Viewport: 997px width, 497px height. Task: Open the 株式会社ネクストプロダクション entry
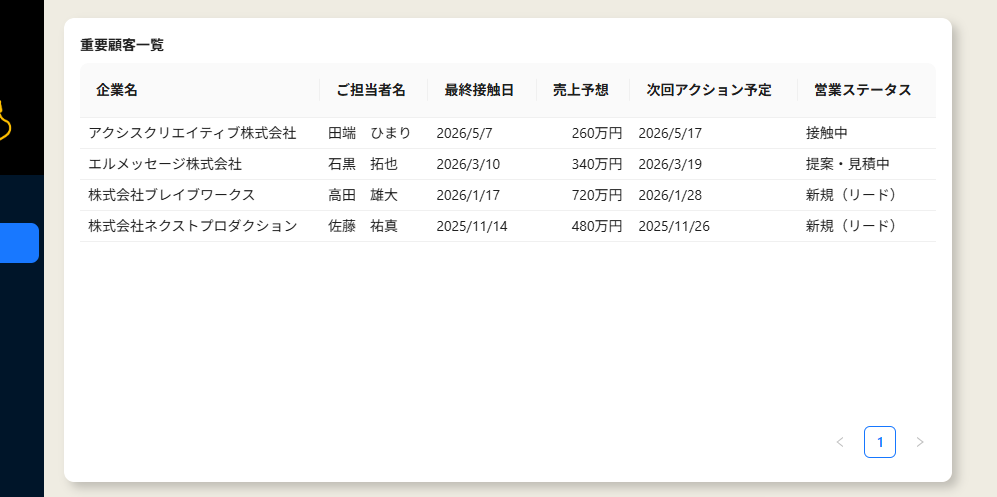pyautogui.click(x=192, y=226)
